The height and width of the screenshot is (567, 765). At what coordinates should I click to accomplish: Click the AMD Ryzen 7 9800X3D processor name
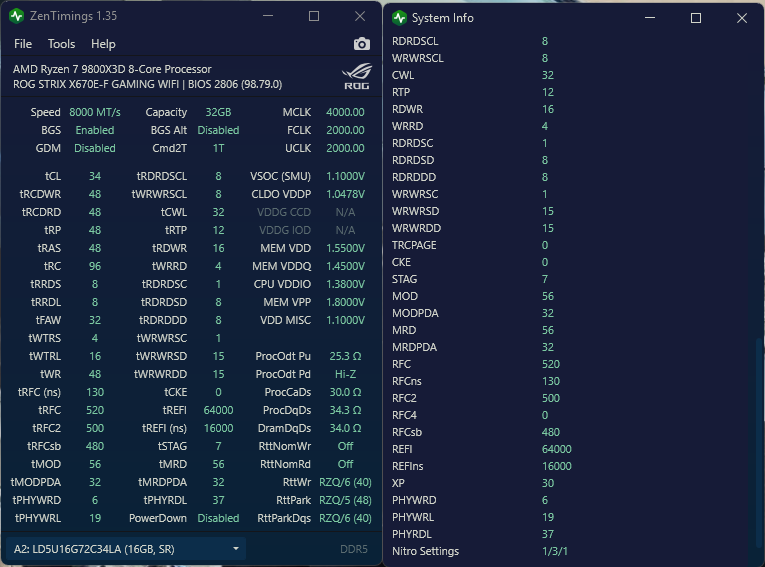click(x=112, y=69)
